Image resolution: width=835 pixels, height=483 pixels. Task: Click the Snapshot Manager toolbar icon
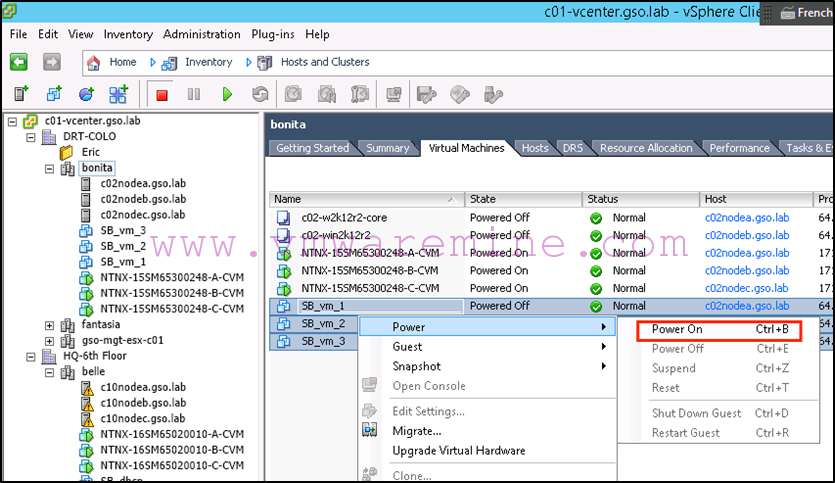coord(360,94)
